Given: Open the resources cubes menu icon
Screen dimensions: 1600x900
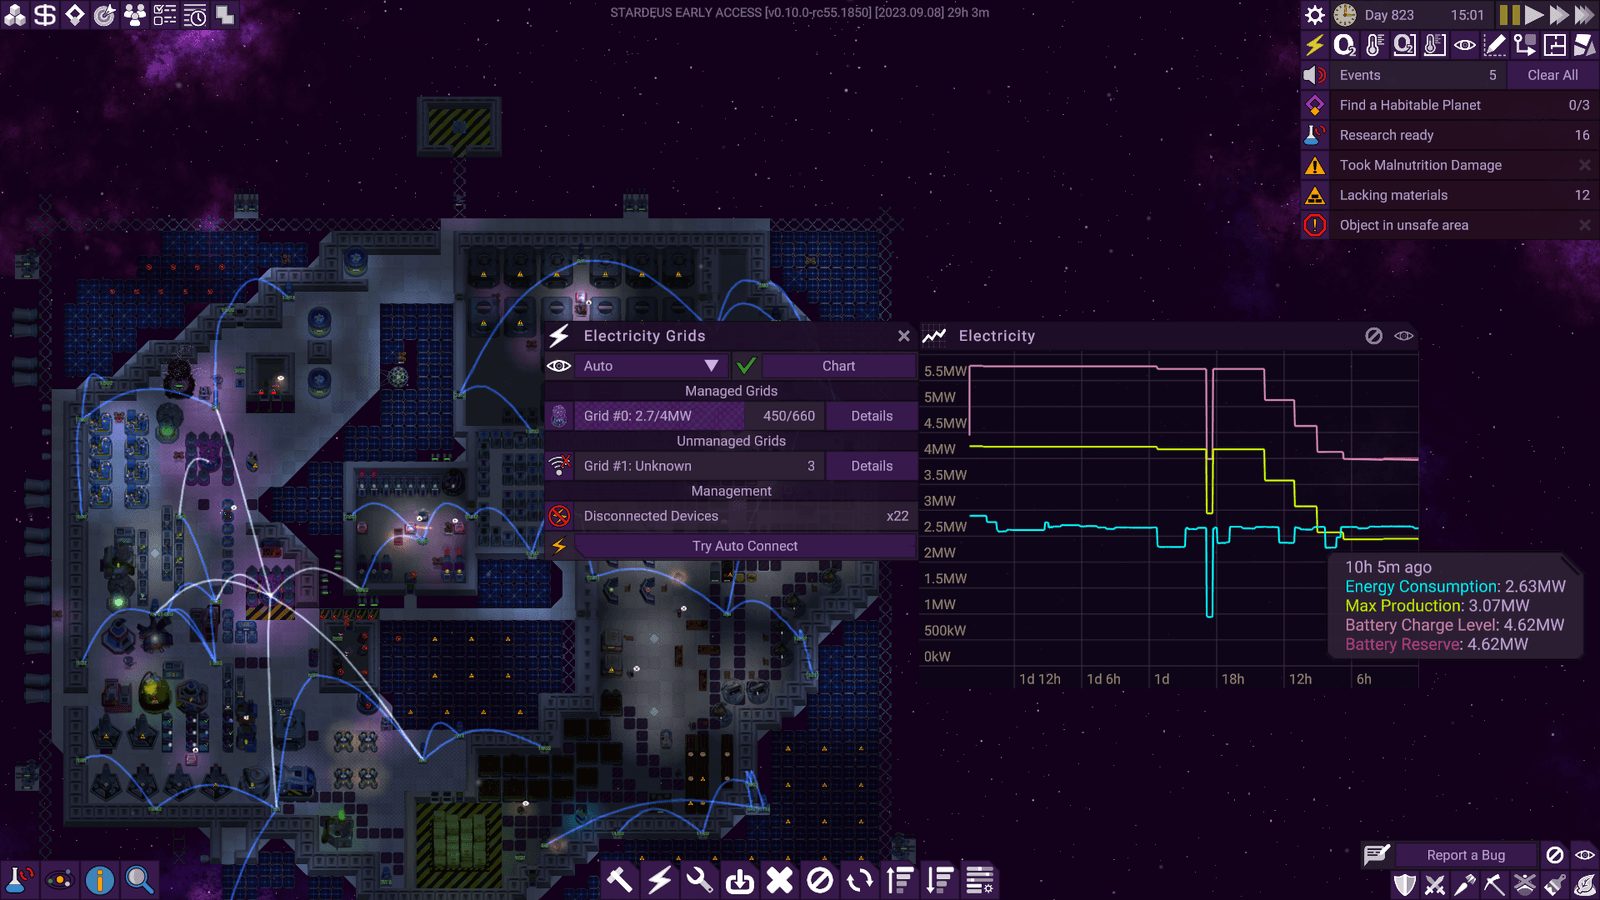Looking at the screenshot, I should pyautogui.click(x=15, y=15).
